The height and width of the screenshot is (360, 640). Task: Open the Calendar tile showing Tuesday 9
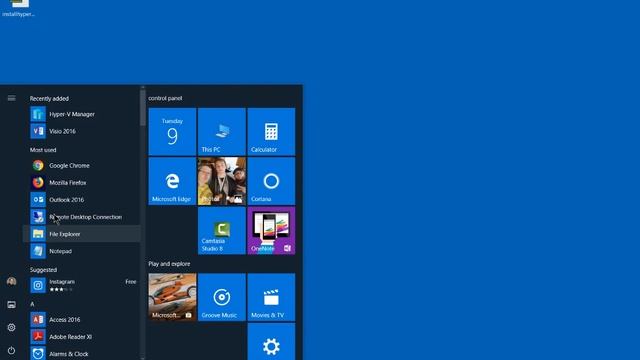[x=172, y=132]
